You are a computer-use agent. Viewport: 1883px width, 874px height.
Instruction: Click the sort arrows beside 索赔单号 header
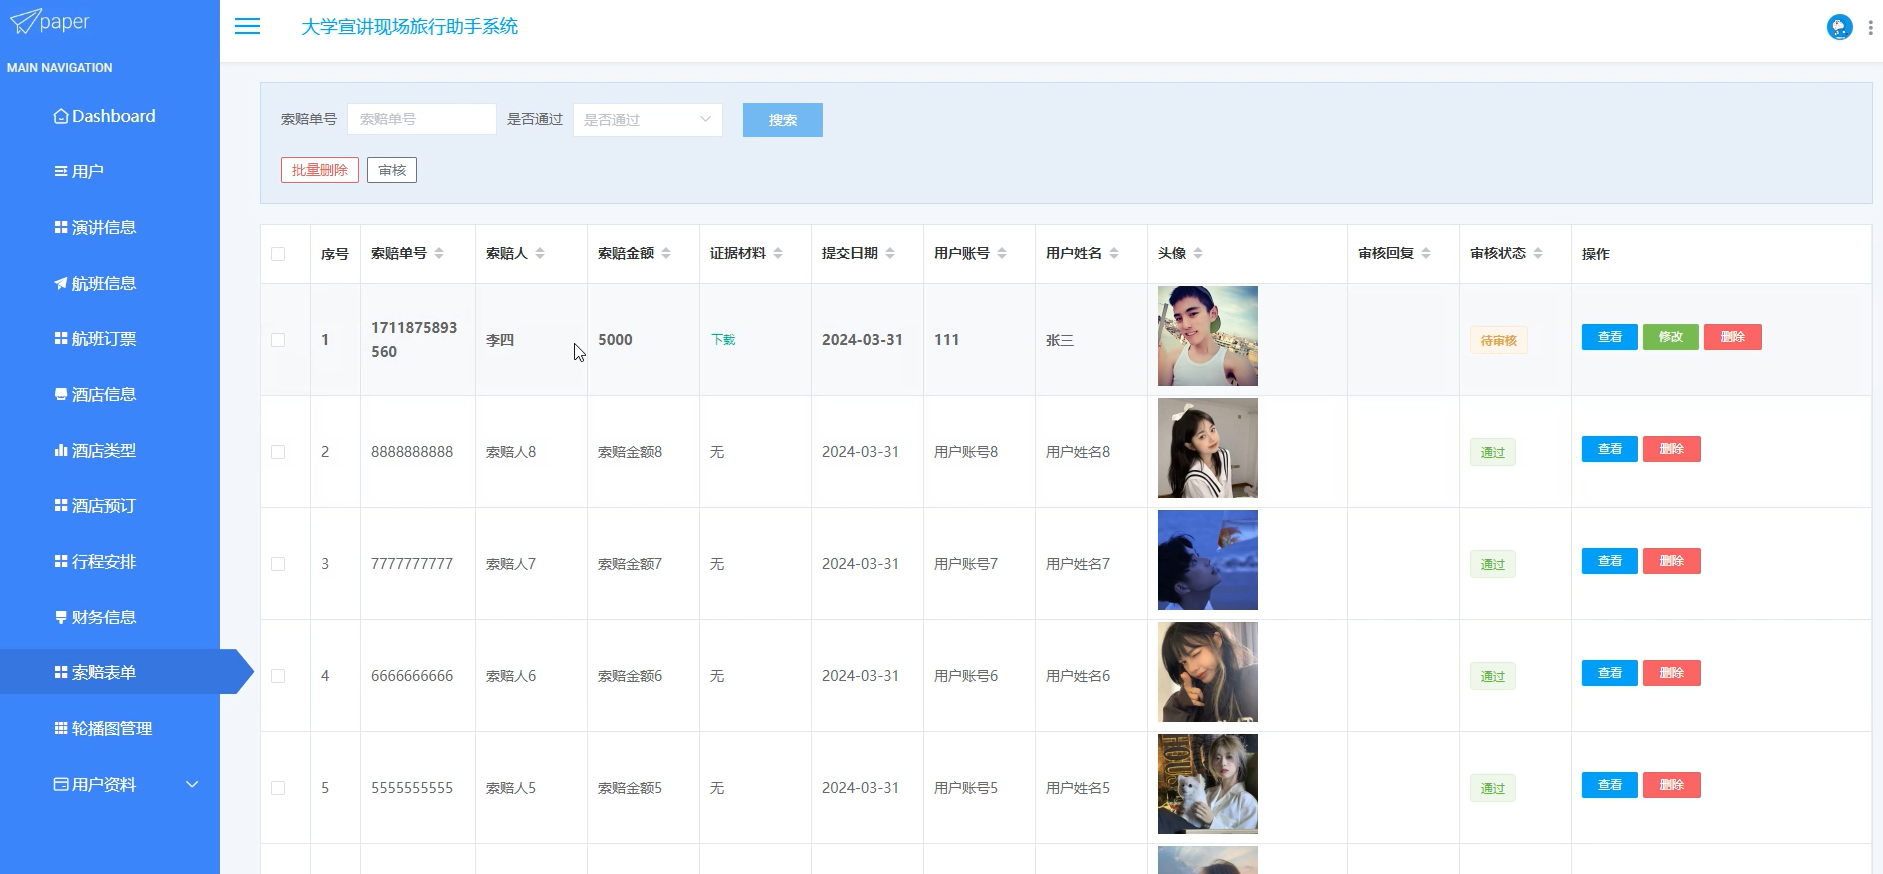click(x=439, y=254)
